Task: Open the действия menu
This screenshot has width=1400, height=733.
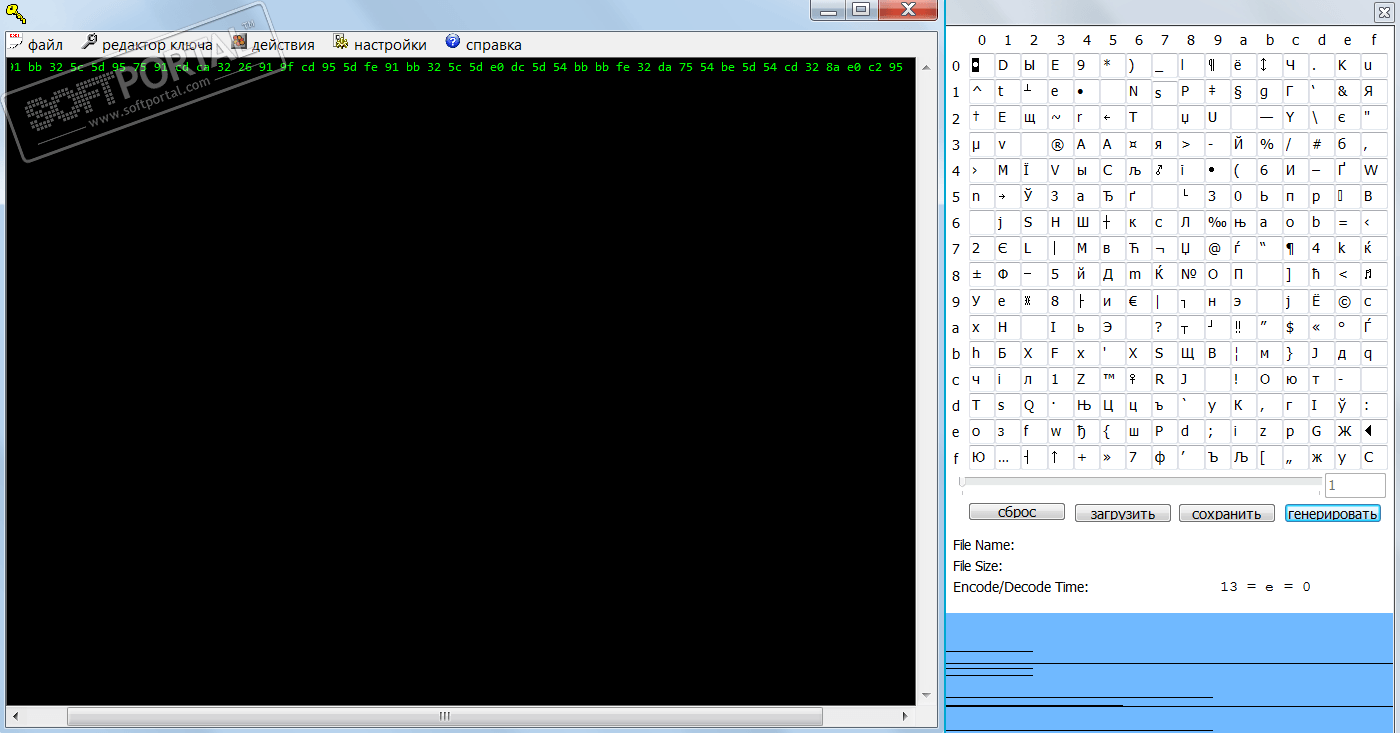Action: [x=273, y=44]
